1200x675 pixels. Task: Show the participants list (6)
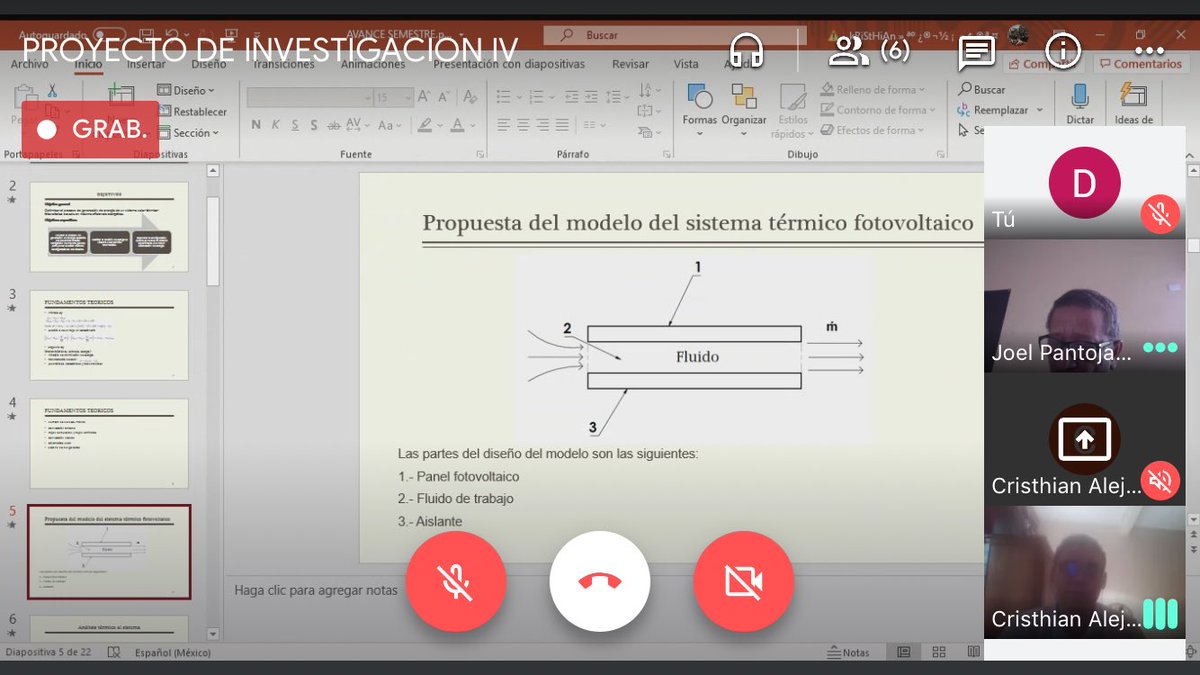tap(869, 50)
